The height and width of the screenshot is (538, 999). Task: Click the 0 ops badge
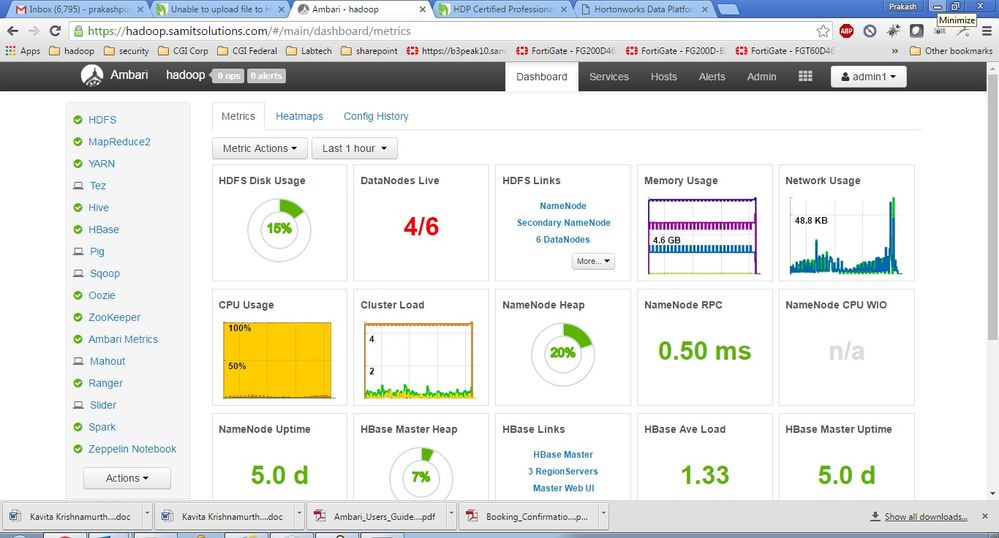[228, 76]
